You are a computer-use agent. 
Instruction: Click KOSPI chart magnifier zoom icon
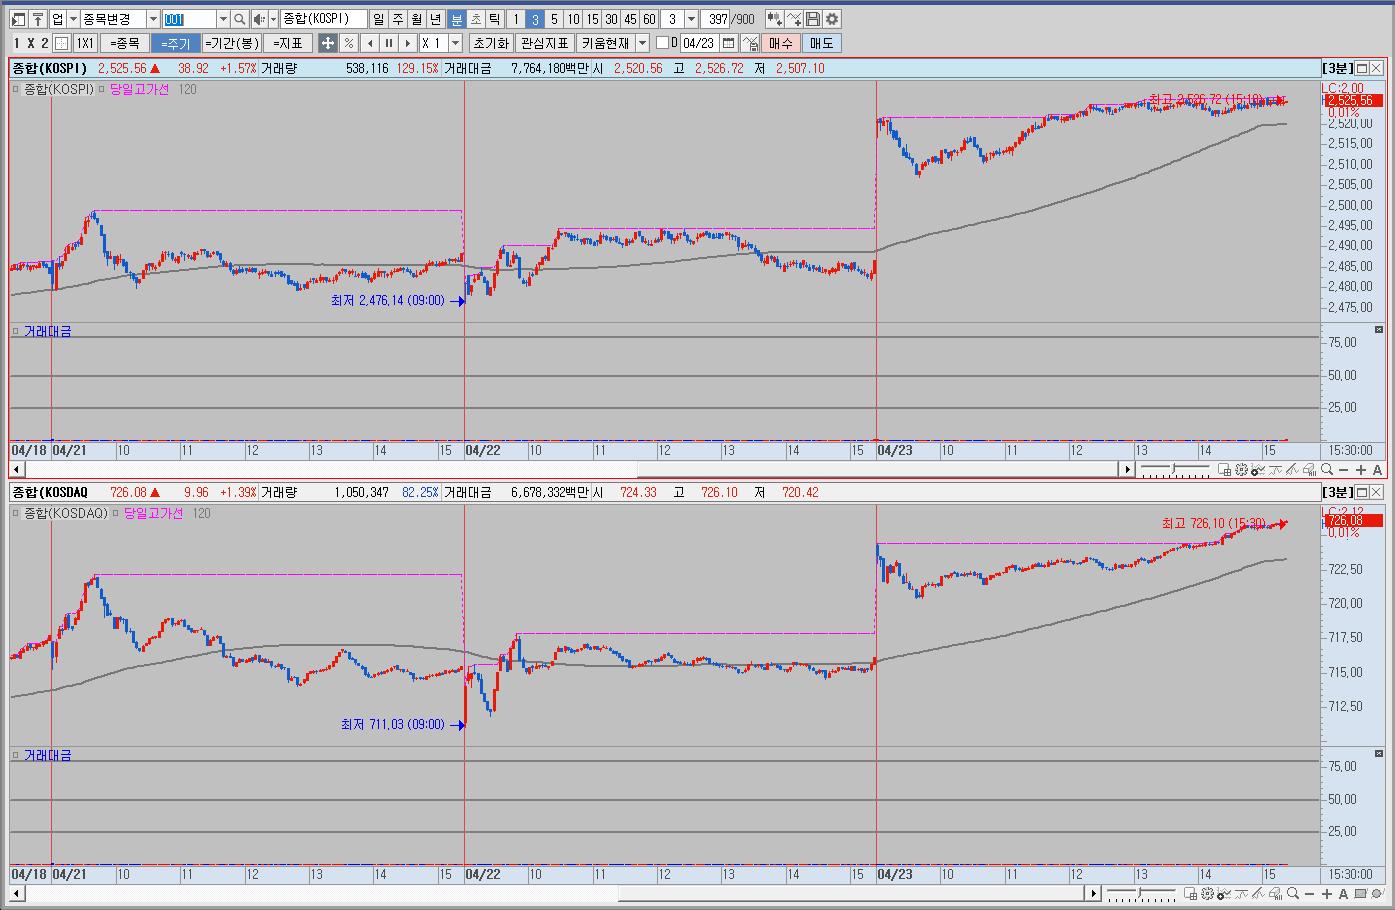tap(1327, 470)
